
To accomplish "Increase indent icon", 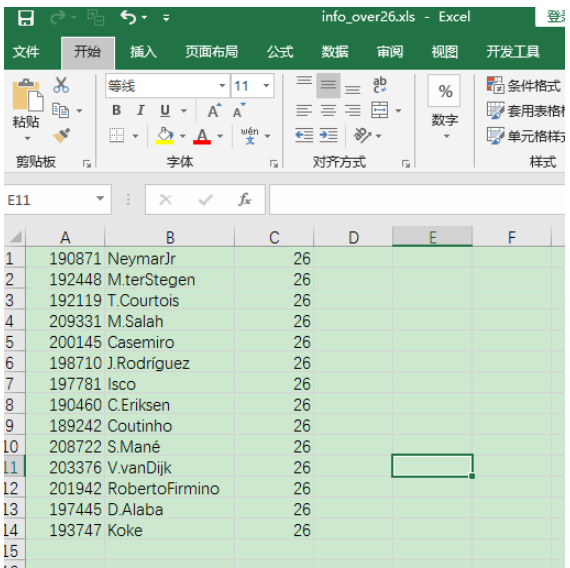I will pyautogui.click(x=328, y=135).
